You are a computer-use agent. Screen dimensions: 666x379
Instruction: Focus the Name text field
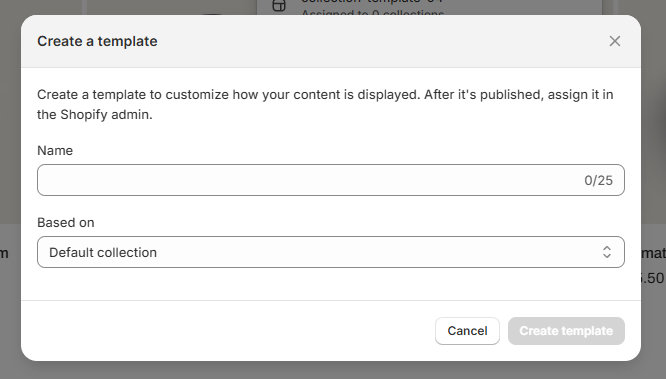(x=331, y=180)
